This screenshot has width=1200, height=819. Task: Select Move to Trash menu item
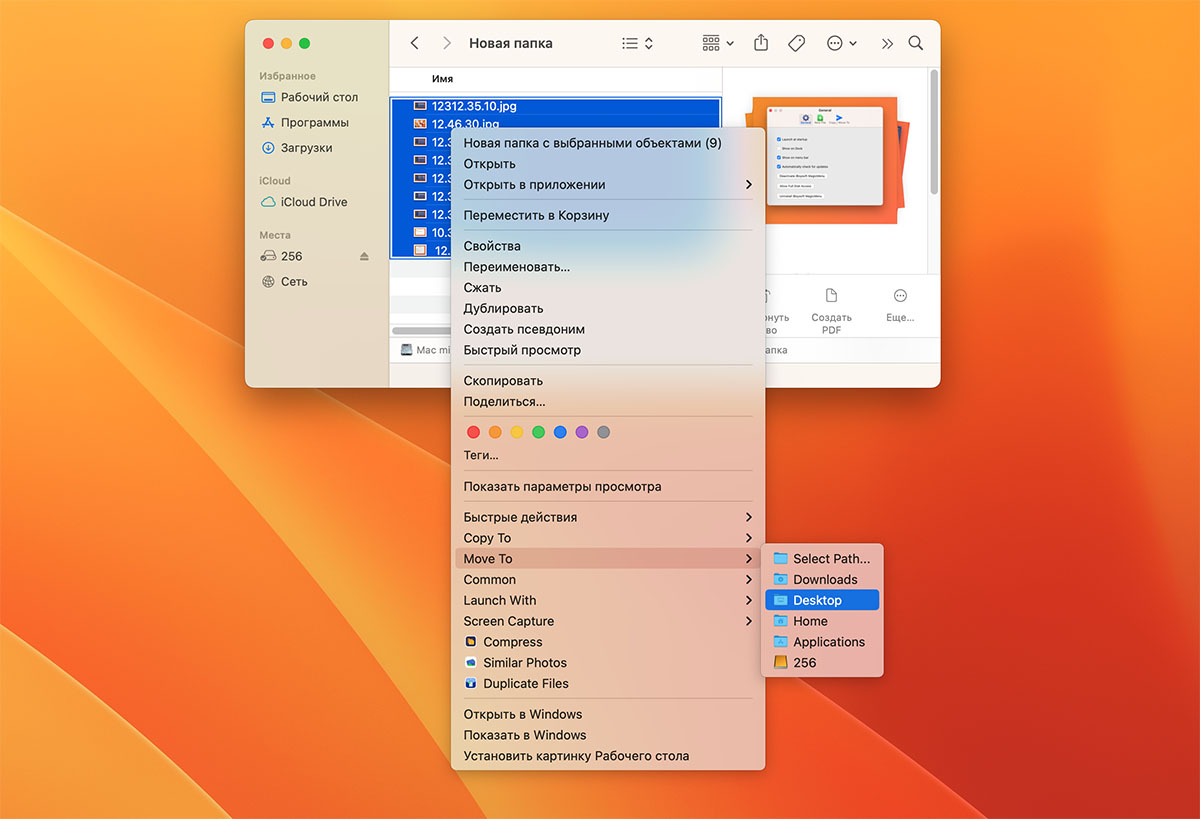536,215
